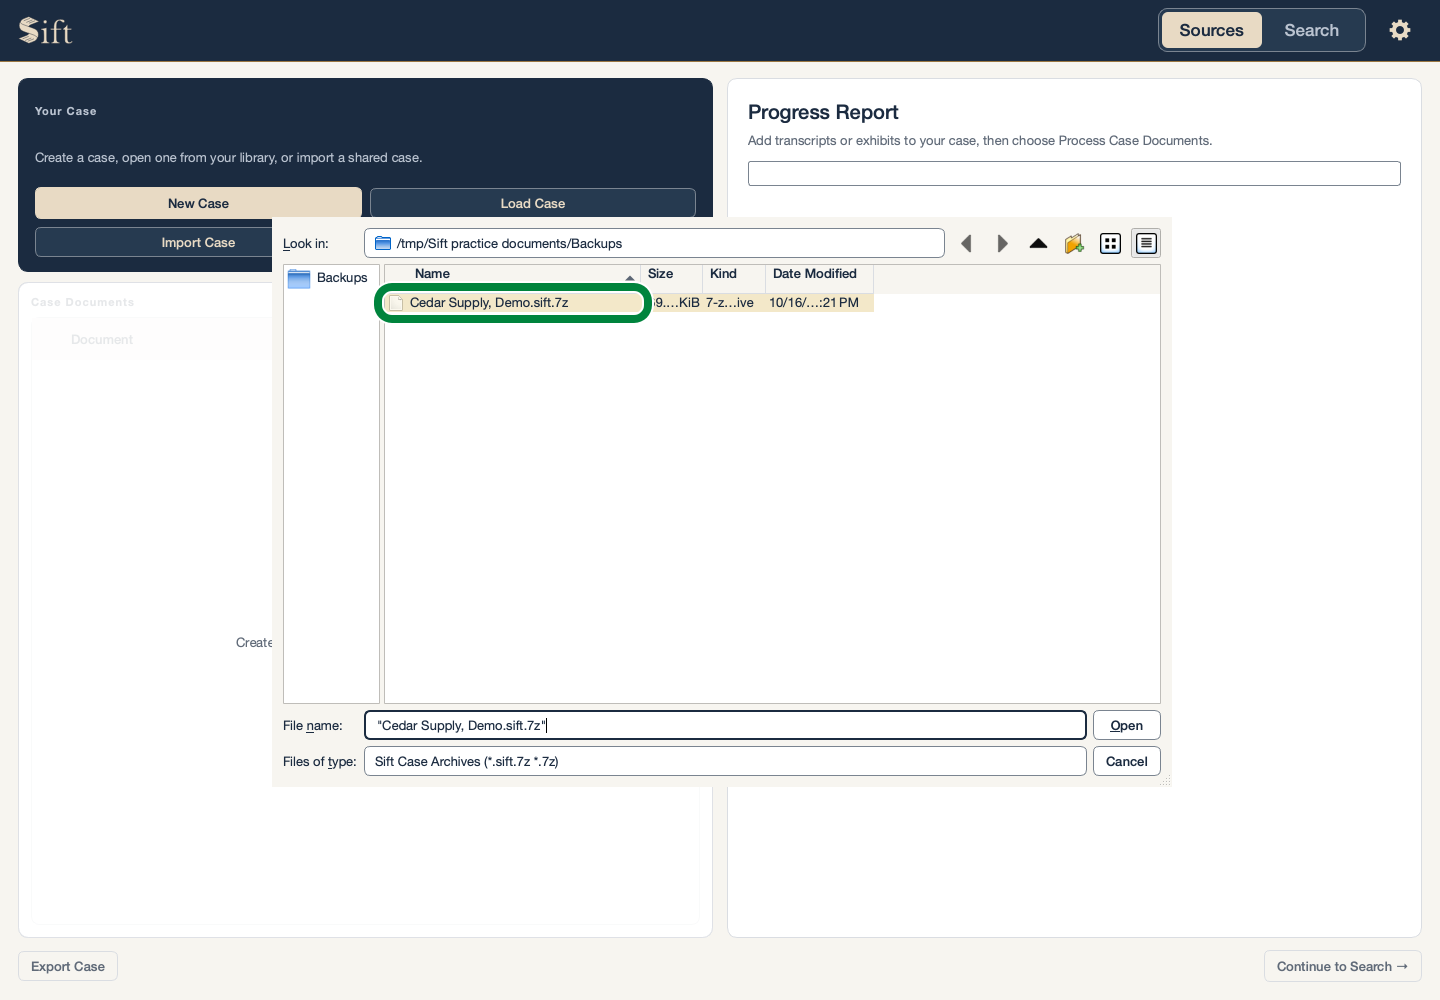Viewport: 1440px width, 1000px height.
Task: Click the Import Case button
Action: point(154,242)
